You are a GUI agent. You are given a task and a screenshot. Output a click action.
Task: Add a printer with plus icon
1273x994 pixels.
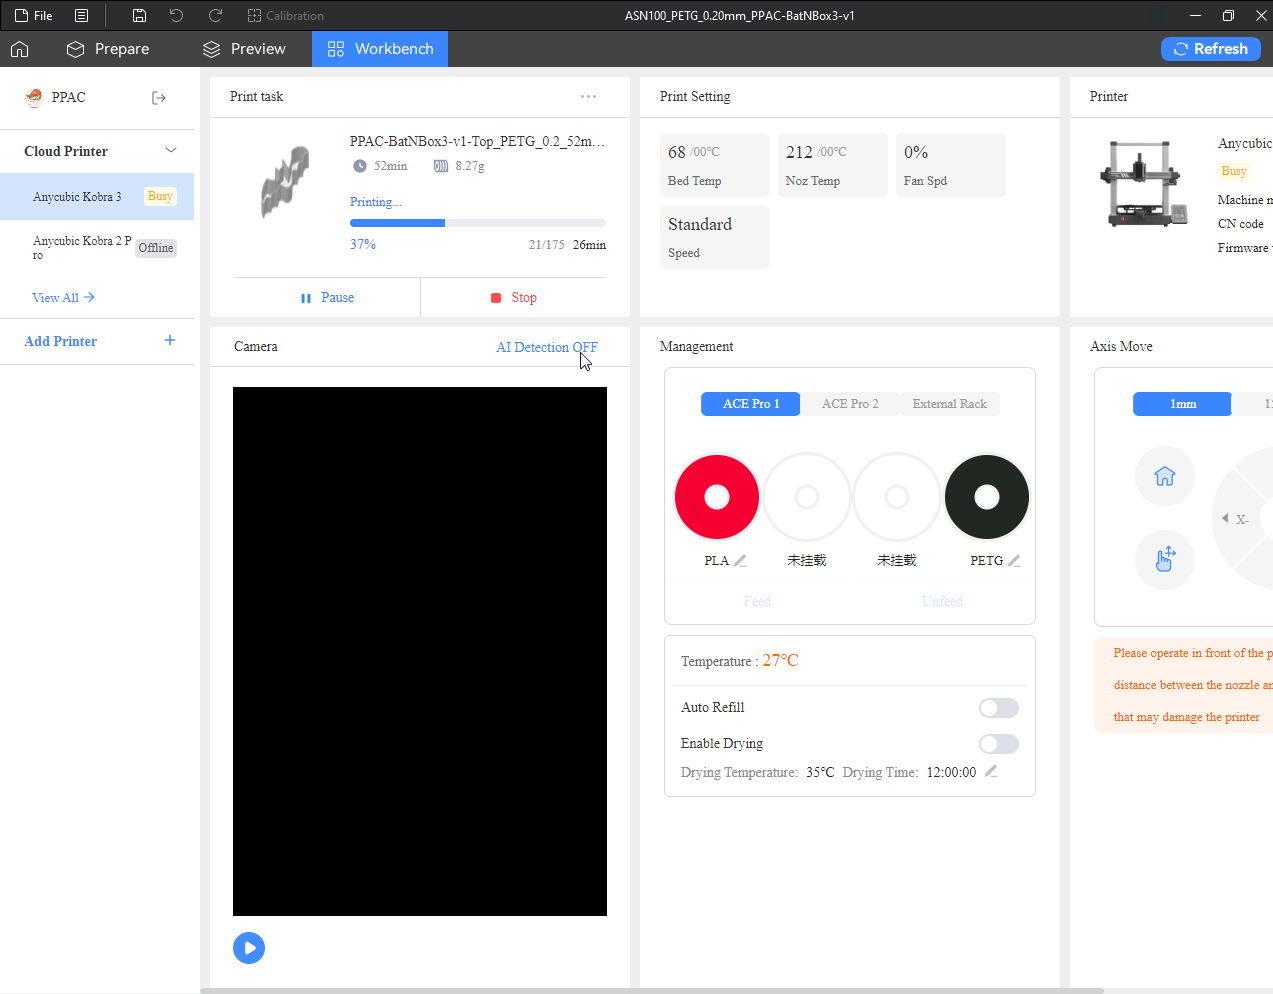pos(170,341)
